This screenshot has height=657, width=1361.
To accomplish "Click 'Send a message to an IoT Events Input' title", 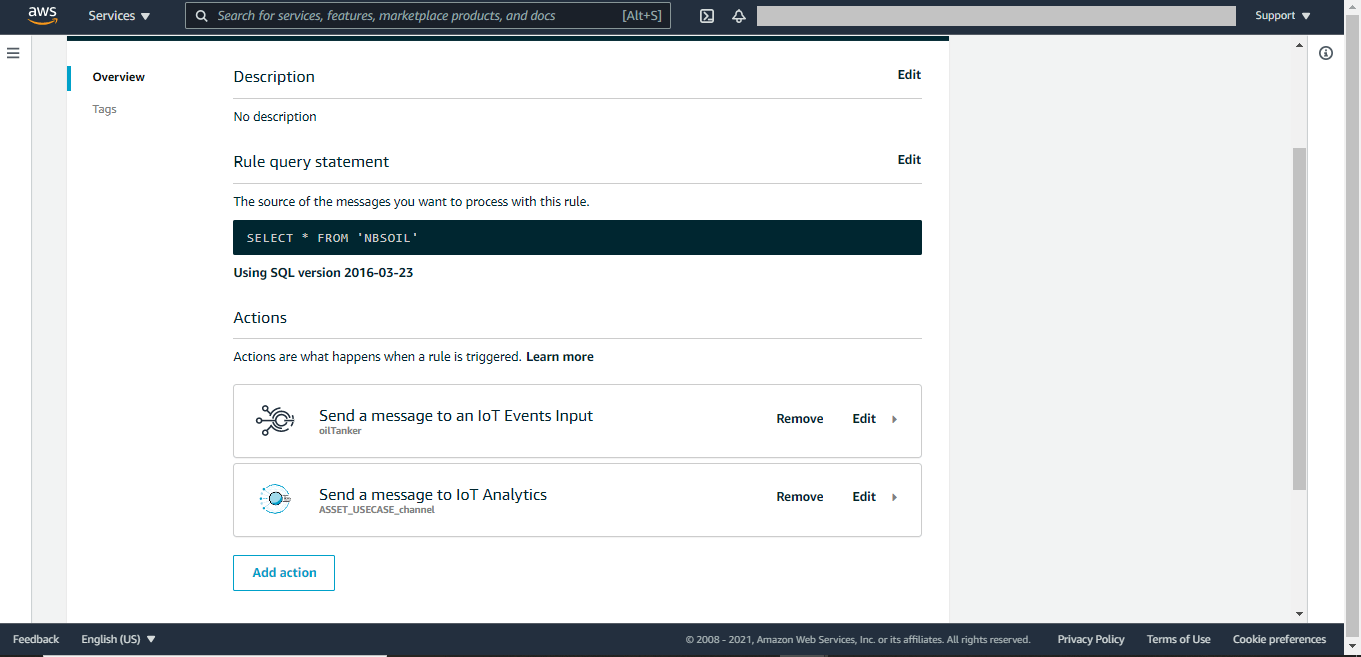I will (x=456, y=416).
